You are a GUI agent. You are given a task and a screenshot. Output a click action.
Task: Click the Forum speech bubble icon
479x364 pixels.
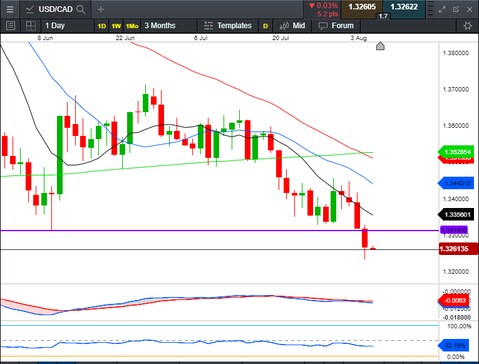[323, 26]
